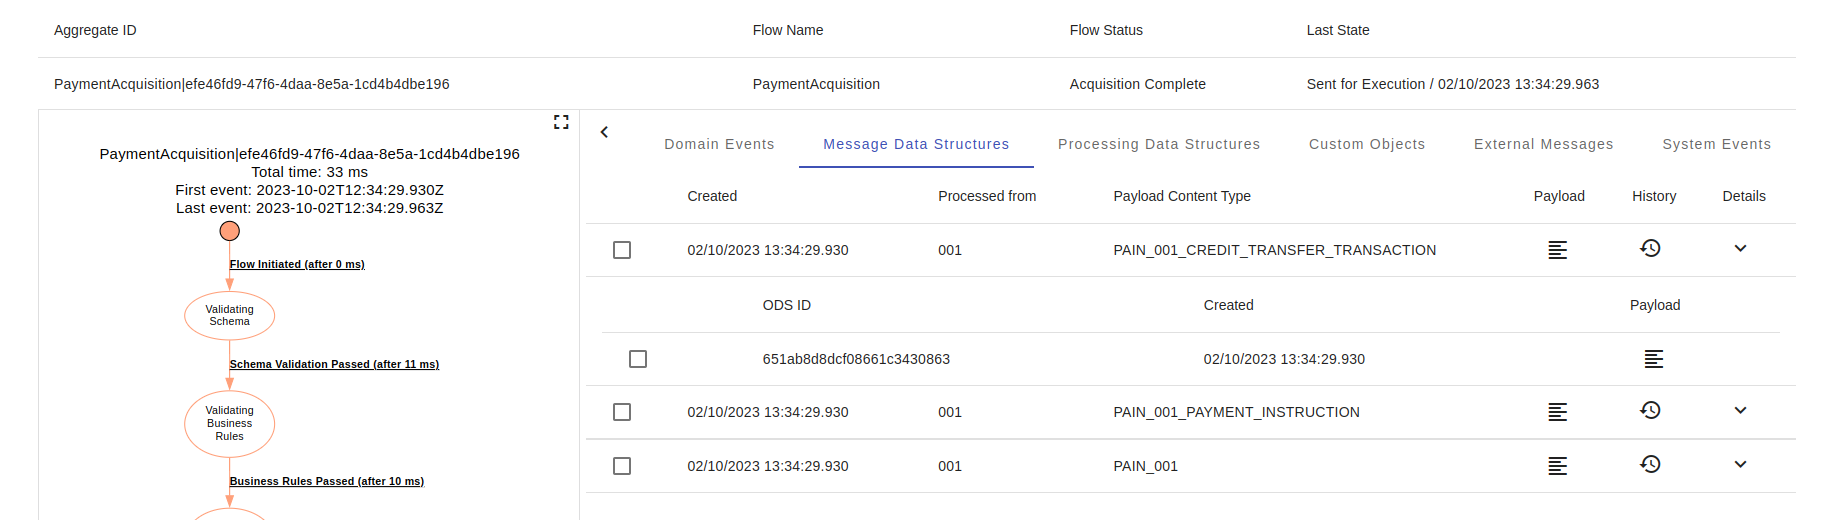The image size is (1836, 520).
Task: Check the PAIN_001_PAYMENT_INSTRUCTION row checkbox
Action: [x=622, y=412]
